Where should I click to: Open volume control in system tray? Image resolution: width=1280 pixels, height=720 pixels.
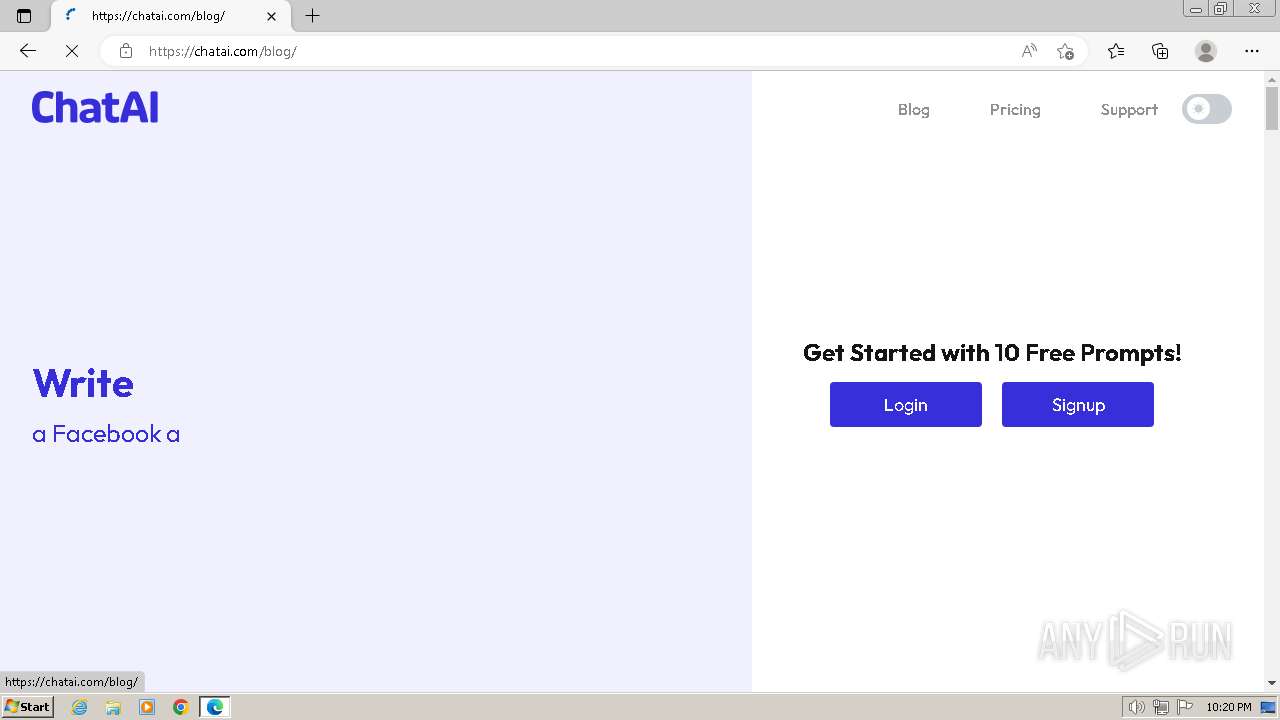[x=1137, y=707]
